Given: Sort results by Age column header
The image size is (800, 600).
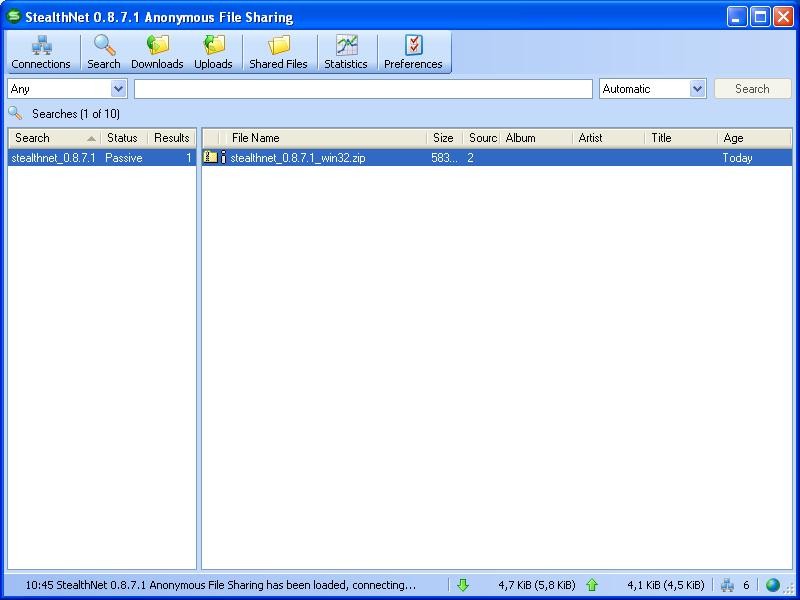Looking at the screenshot, I should pos(755,138).
